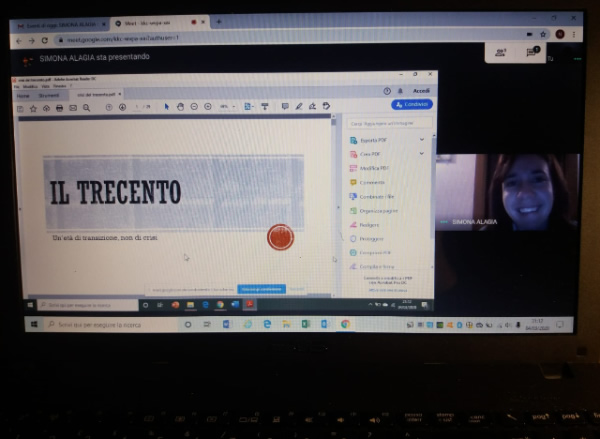
Task: Click the blue Condividi button
Action: [412, 104]
